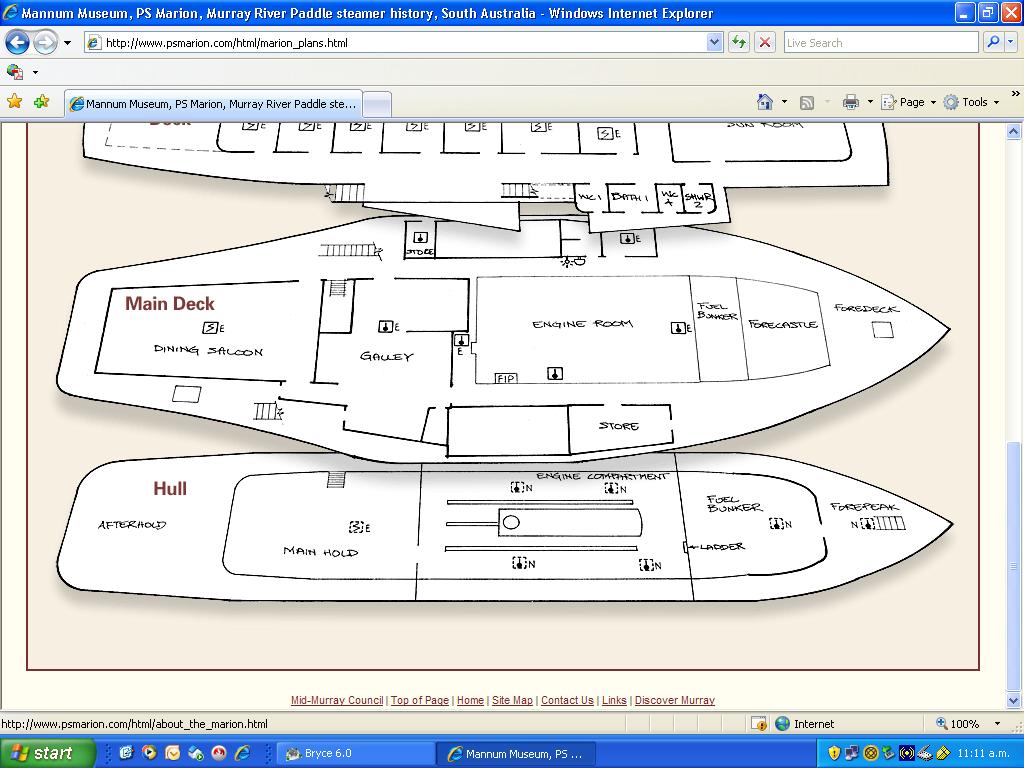The width and height of the screenshot is (1024, 768).
Task: Click the toolbar icon below the Back button
Action: tap(14, 72)
